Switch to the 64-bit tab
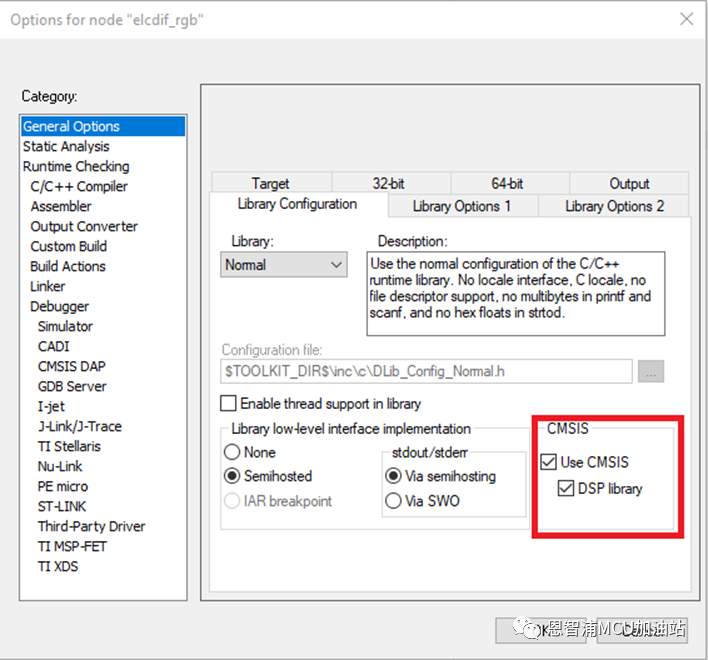 tap(508, 183)
